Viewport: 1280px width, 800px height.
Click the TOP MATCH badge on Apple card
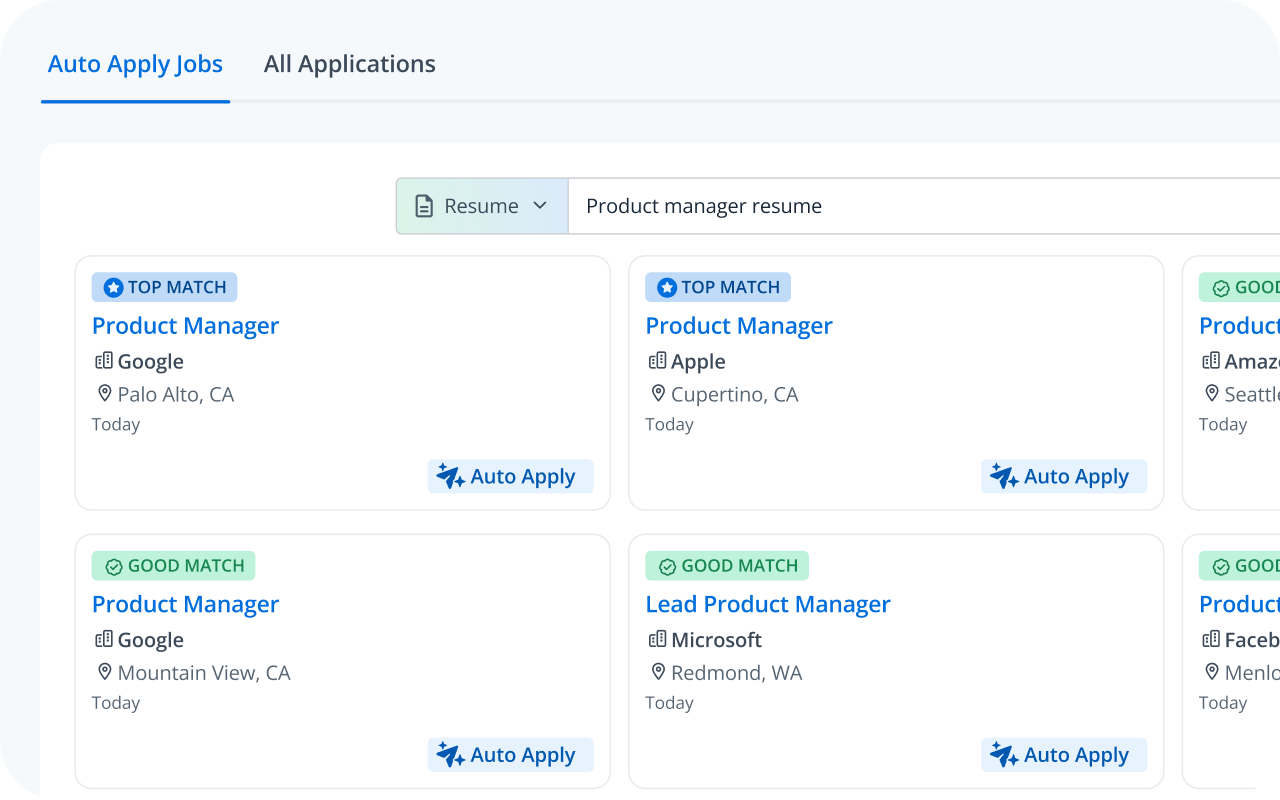[x=718, y=287]
